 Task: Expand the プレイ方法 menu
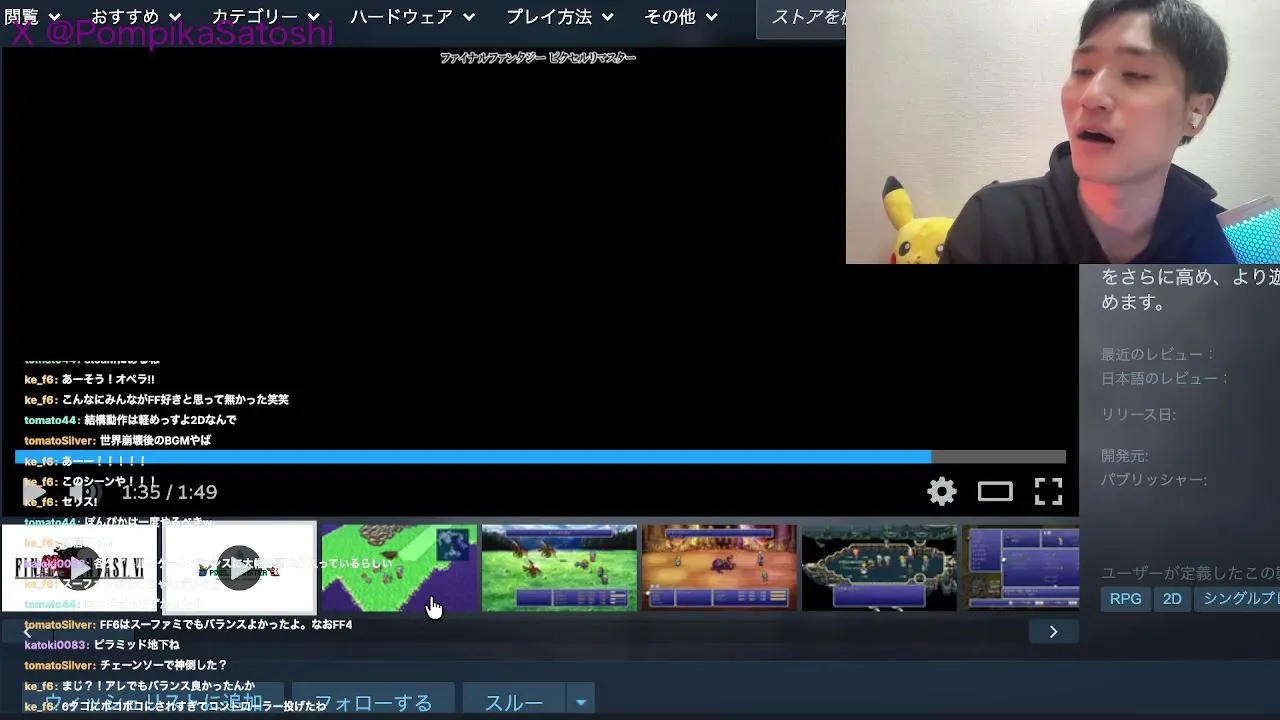(x=559, y=17)
